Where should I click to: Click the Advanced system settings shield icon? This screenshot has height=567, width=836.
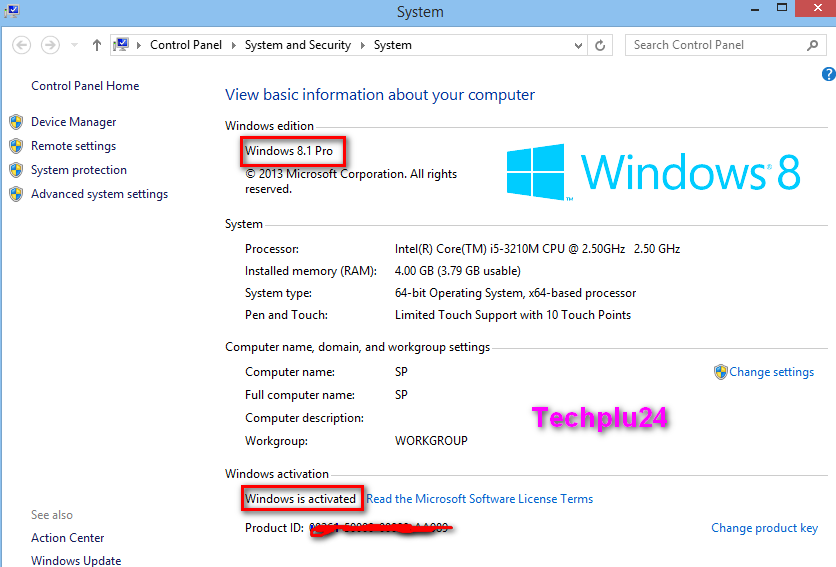click(16, 194)
